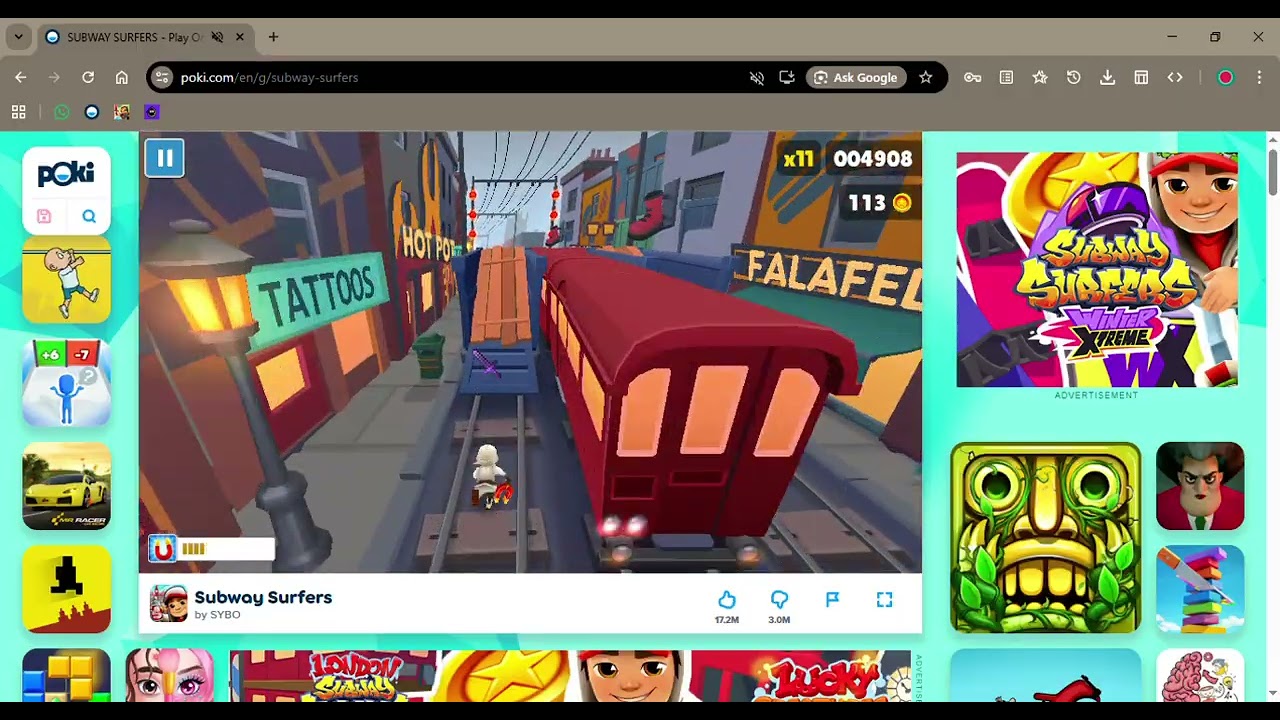Click the score multiplier x11
The width and height of the screenshot is (1280, 720).
point(798,159)
